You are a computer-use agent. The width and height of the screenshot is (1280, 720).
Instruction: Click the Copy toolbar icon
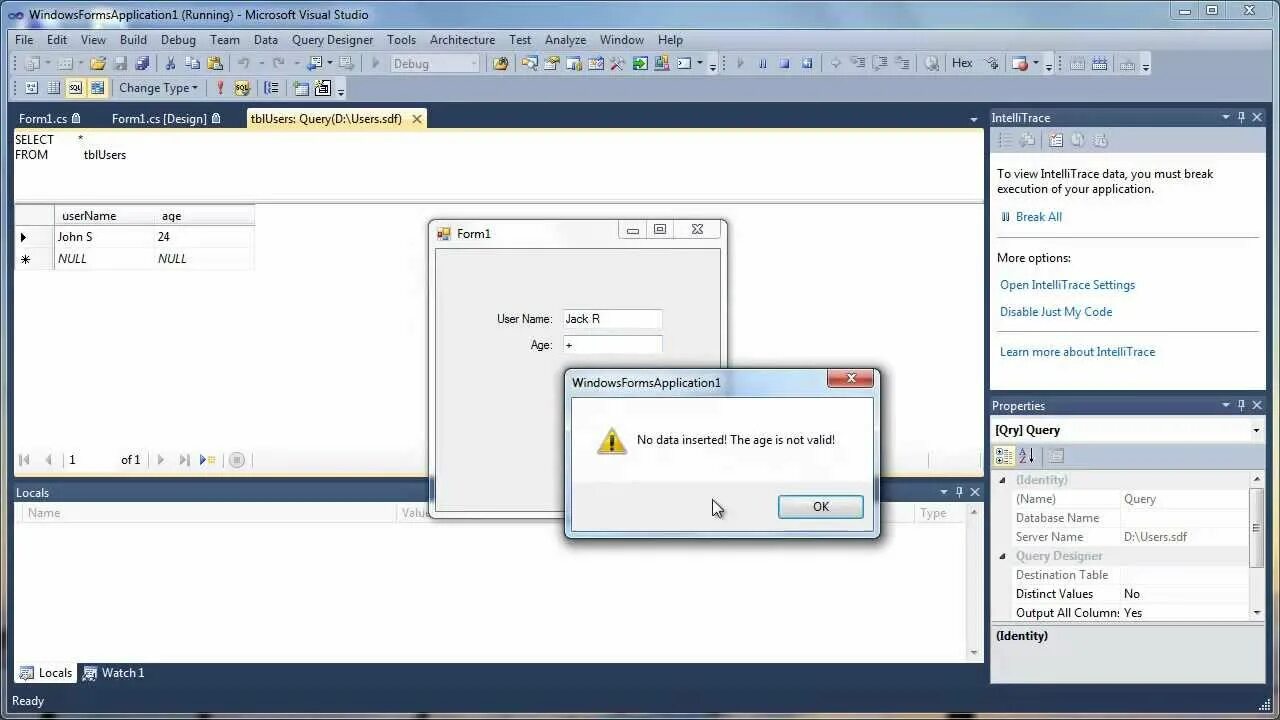coord(192,63)
